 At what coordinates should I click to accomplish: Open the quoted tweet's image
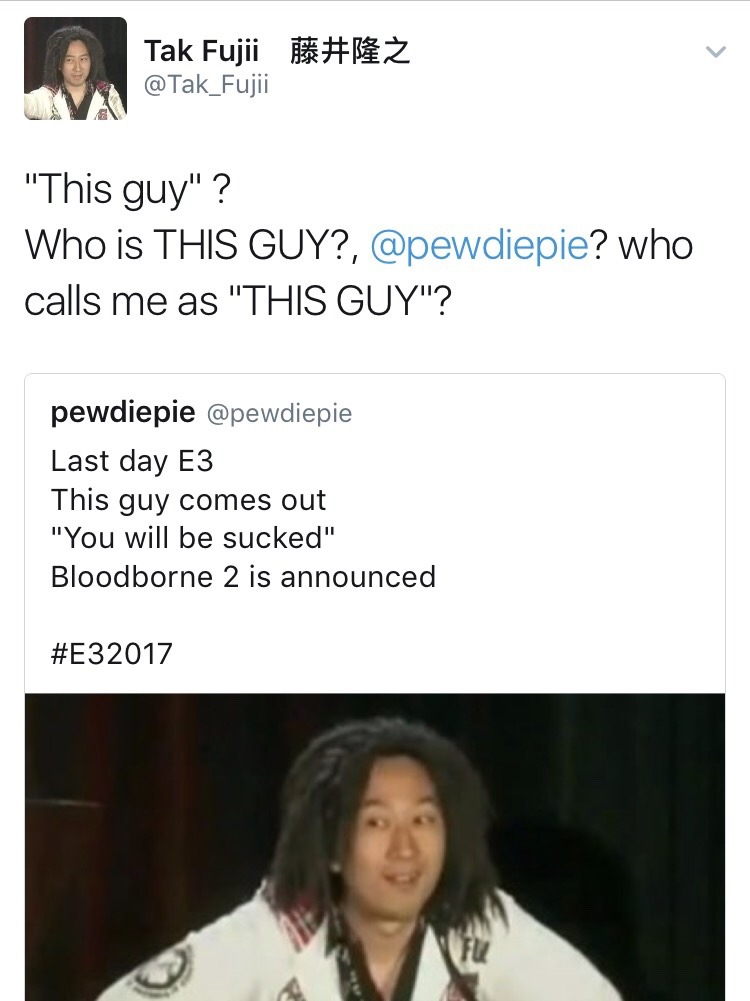pyautogui.click(x=375, y=847)
